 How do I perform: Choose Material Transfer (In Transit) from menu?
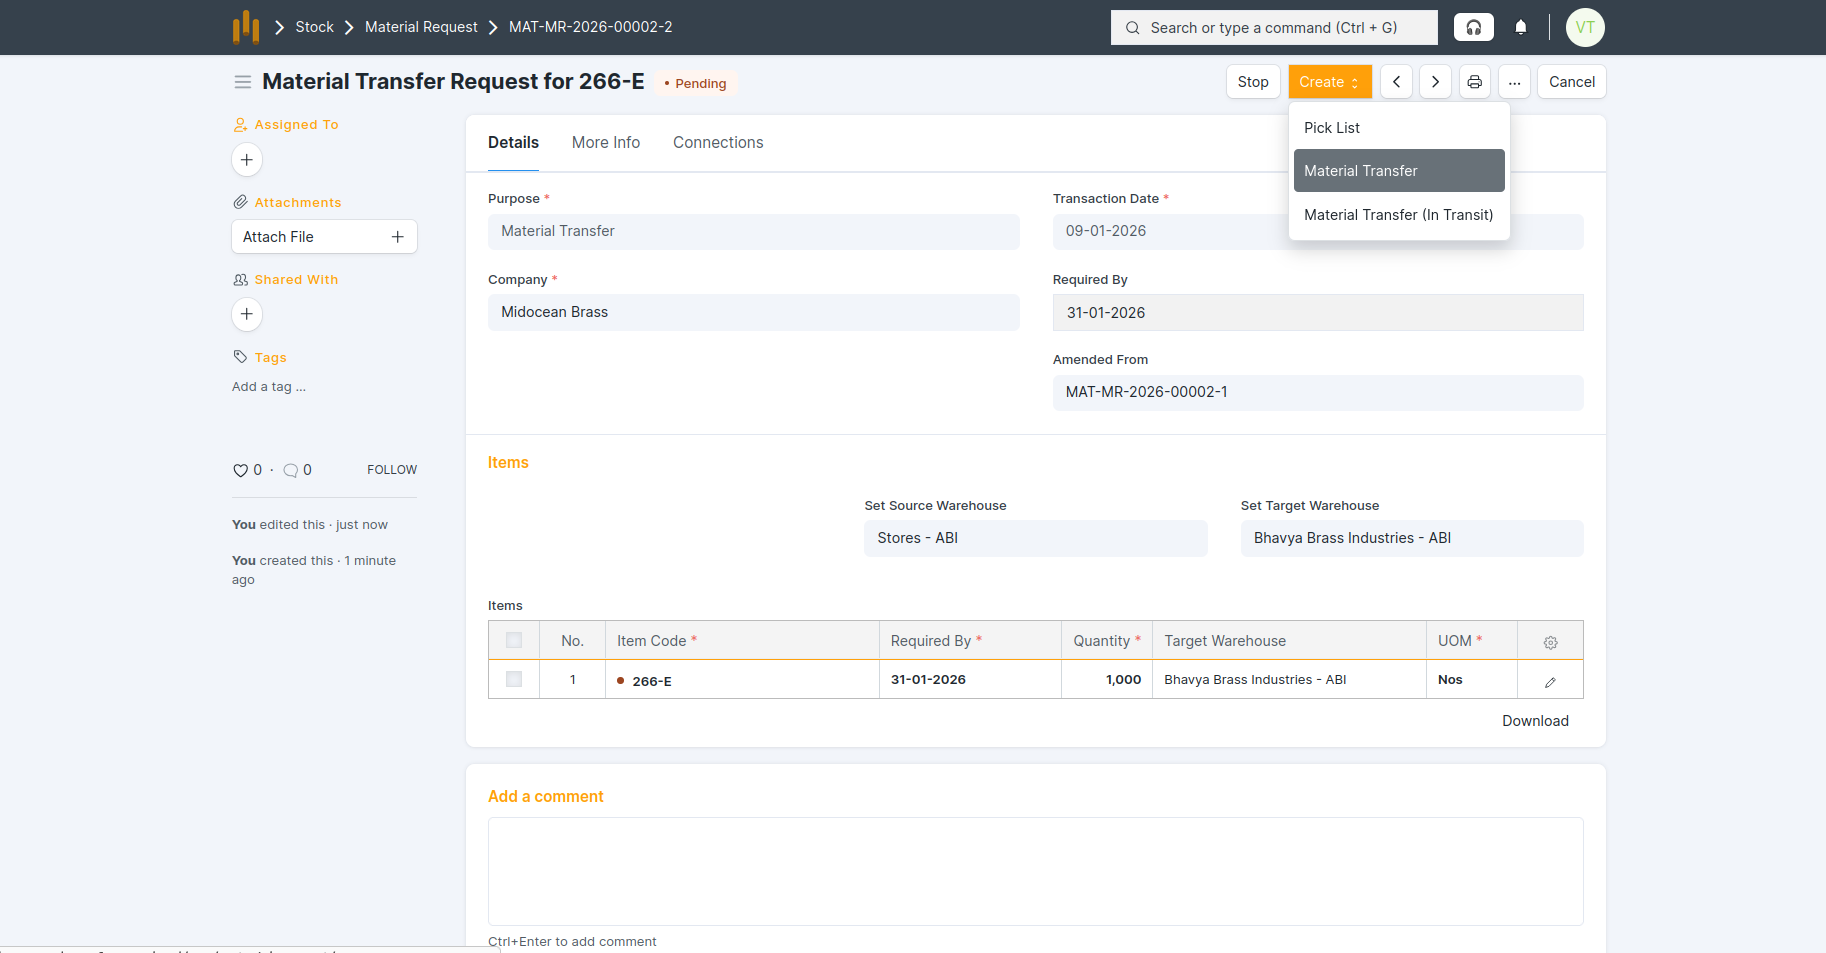[x=1398, y=215]
